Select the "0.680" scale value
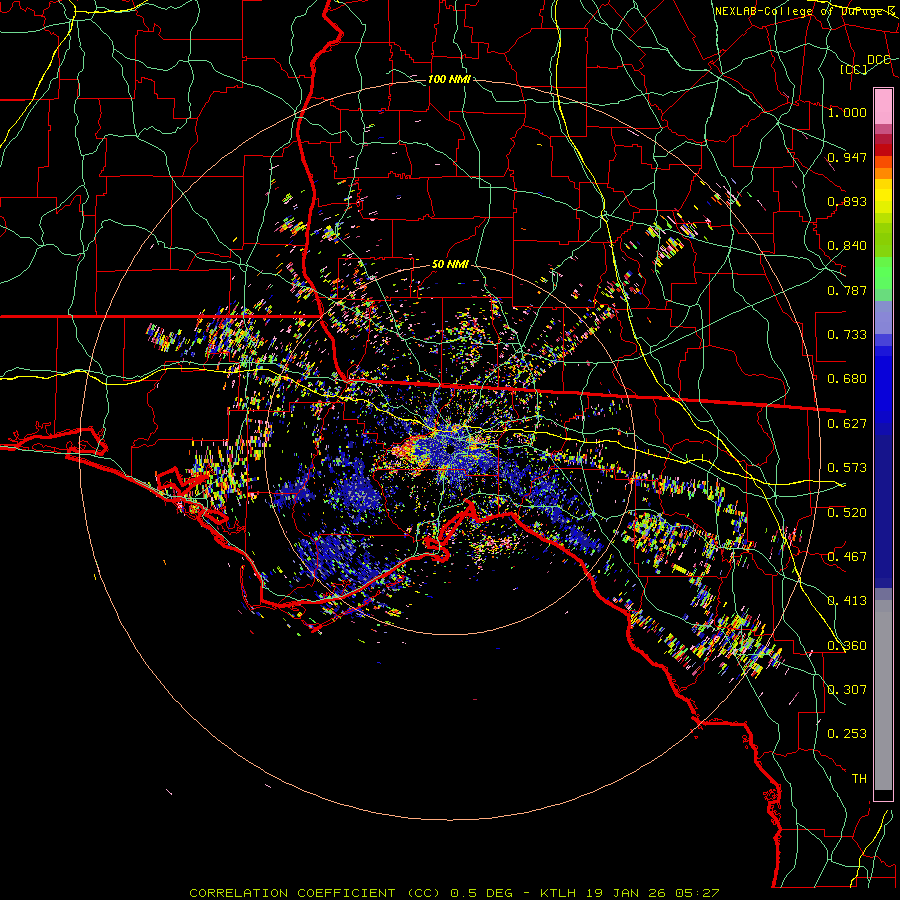Viewport: 900px width, 900px height. [847, 379]
